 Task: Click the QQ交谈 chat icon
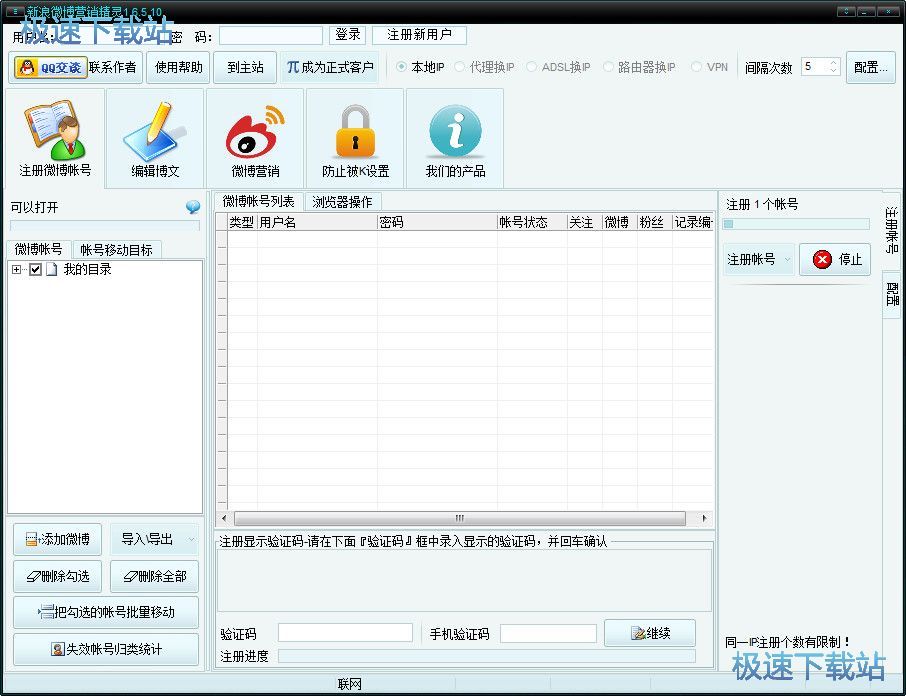pos(50,68)
